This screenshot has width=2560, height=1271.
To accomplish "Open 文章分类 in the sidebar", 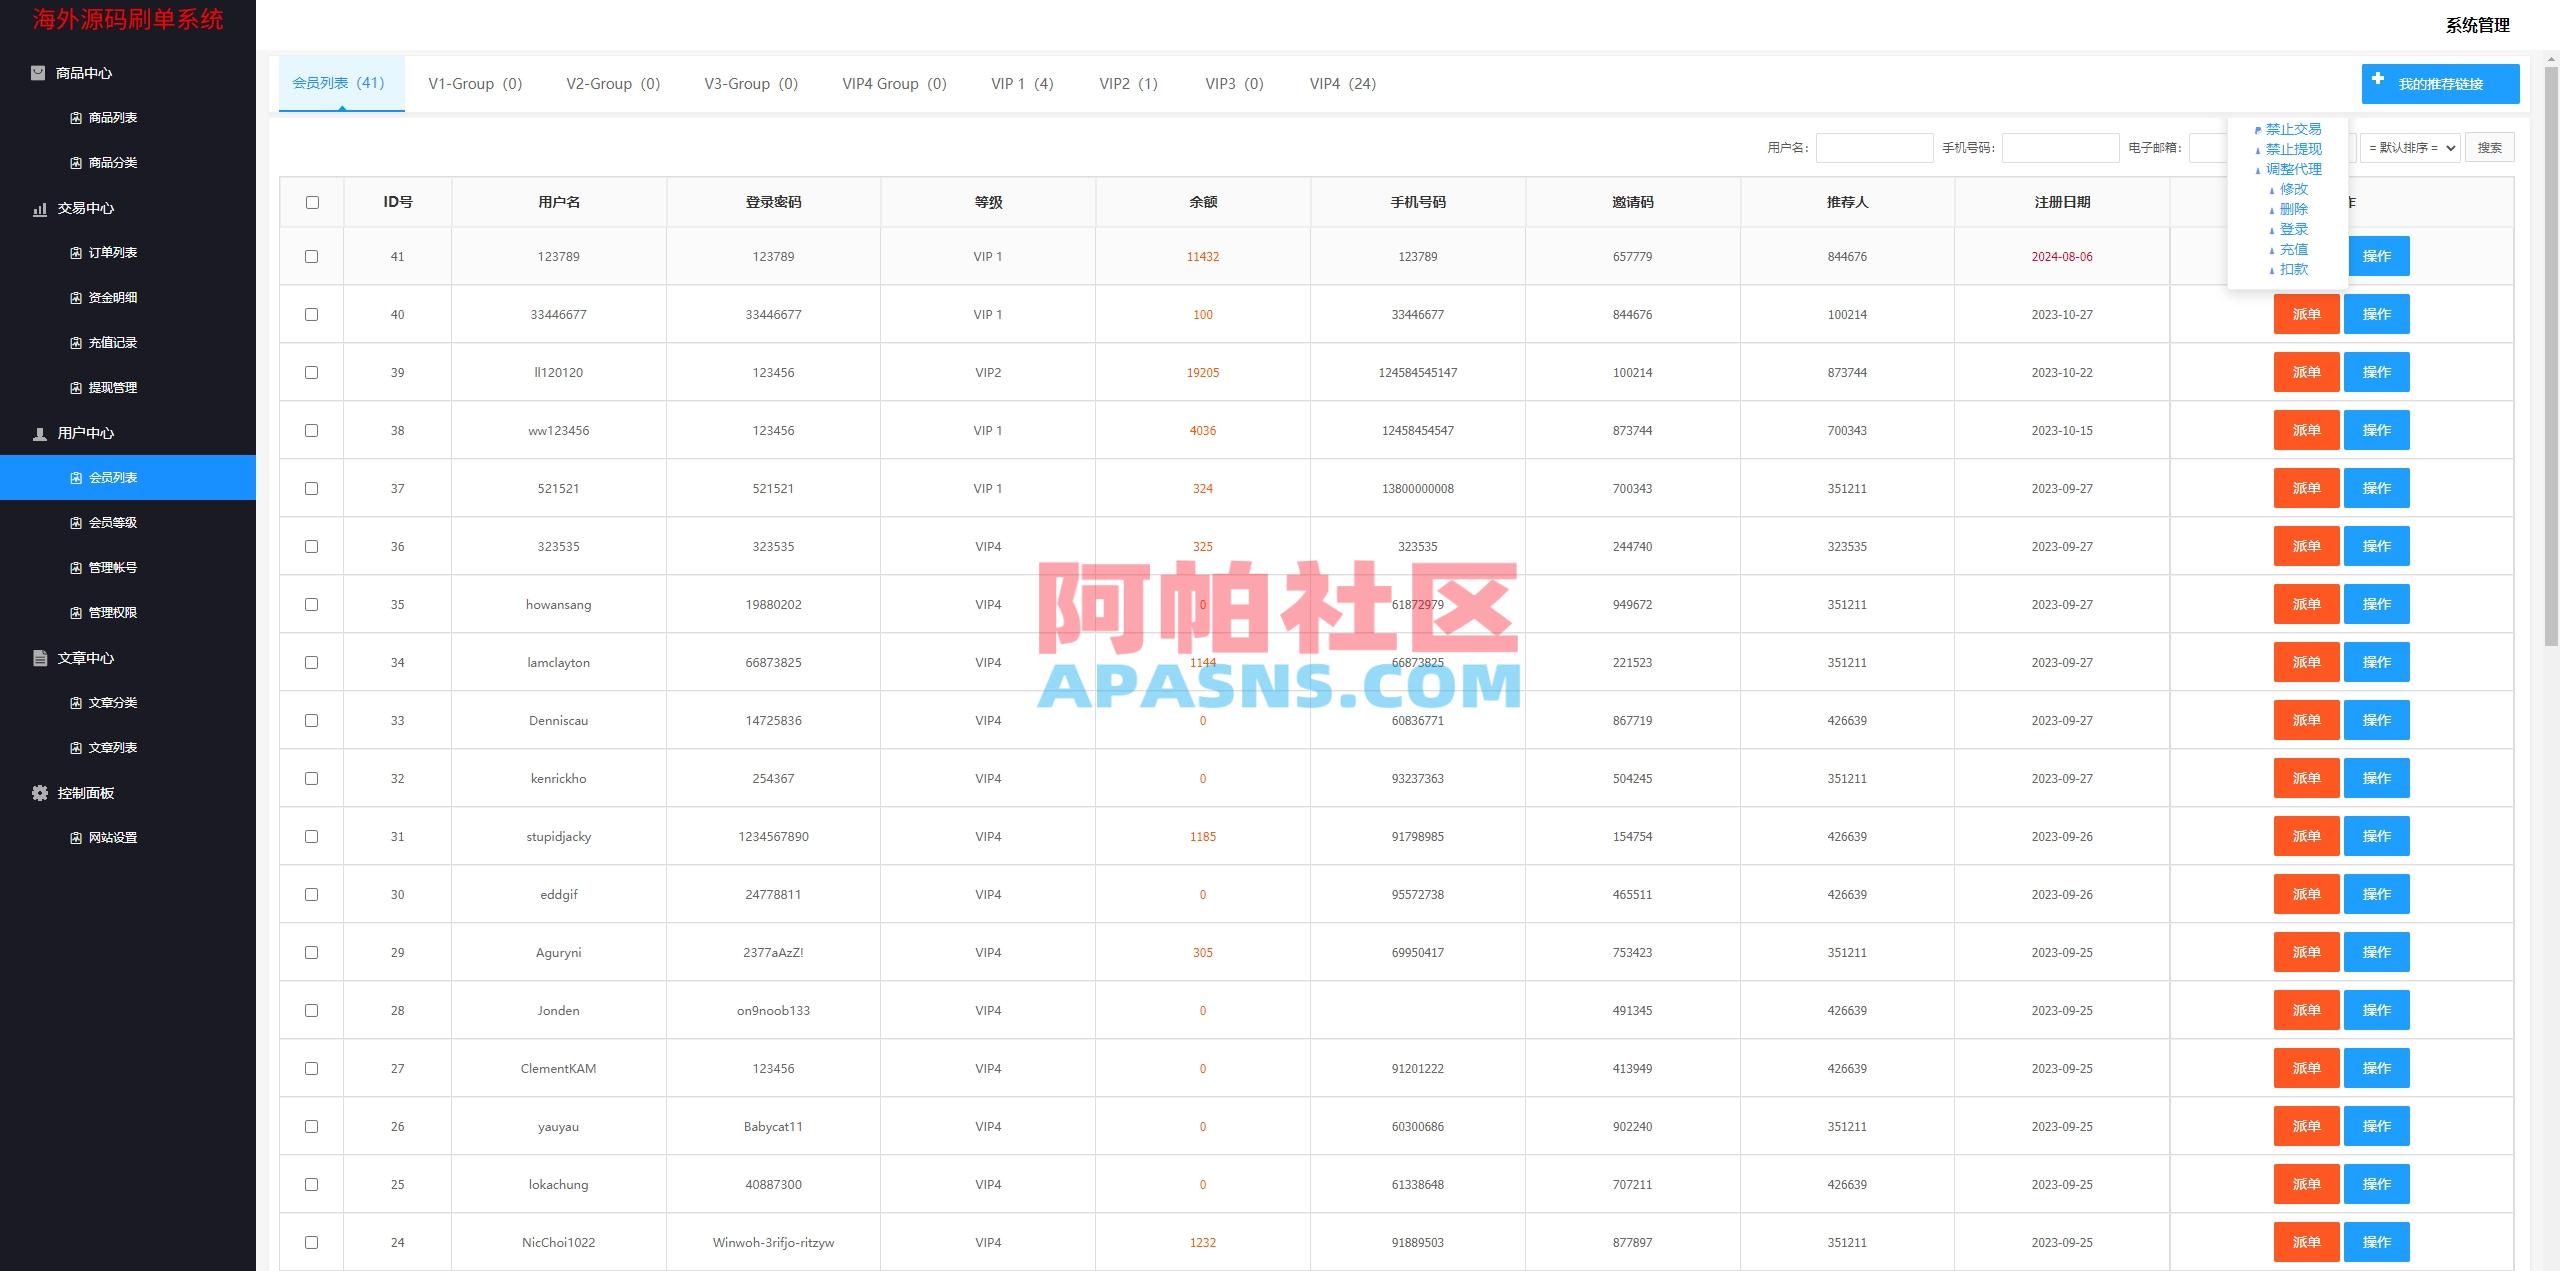I will click(x=113, y=702).
